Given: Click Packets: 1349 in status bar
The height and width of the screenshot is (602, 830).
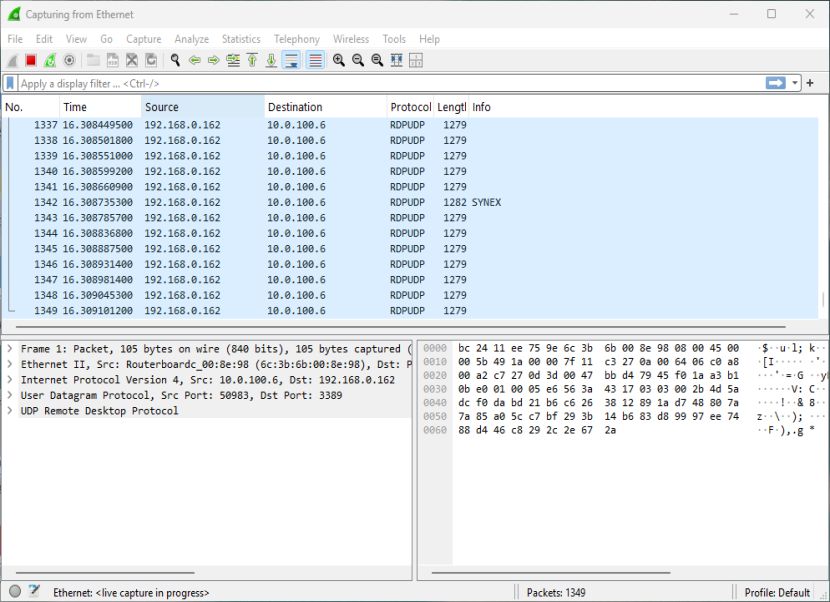Looking at the screenshot, I should pos(556,592).
